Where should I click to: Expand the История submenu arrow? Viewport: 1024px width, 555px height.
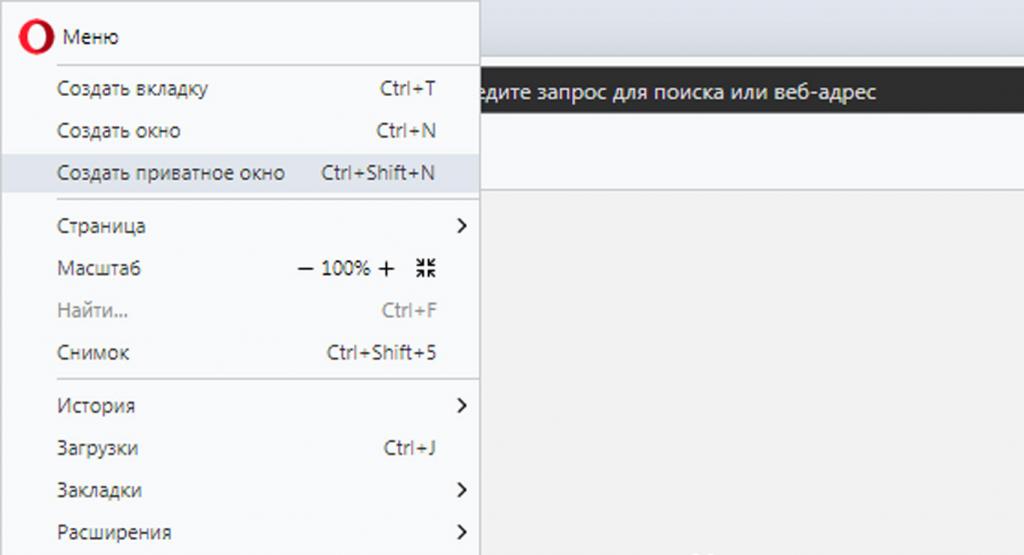click(462, 405)
